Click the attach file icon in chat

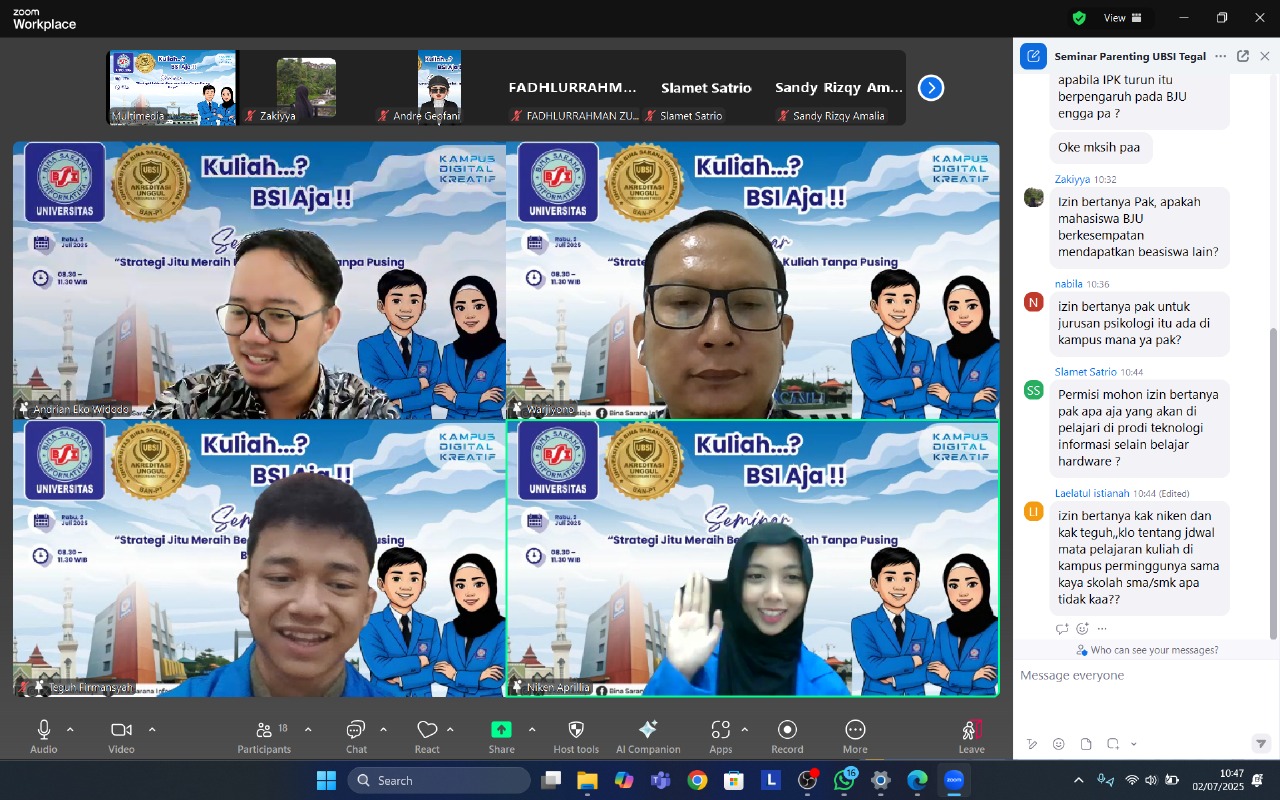tap(1086, 744)
